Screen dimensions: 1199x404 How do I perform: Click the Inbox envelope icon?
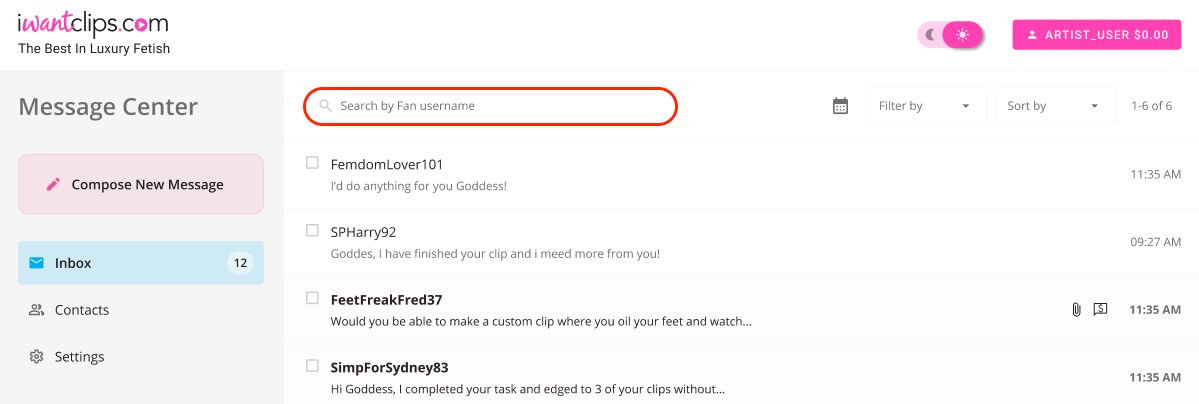pyautogui.click(x=36, y=263)
